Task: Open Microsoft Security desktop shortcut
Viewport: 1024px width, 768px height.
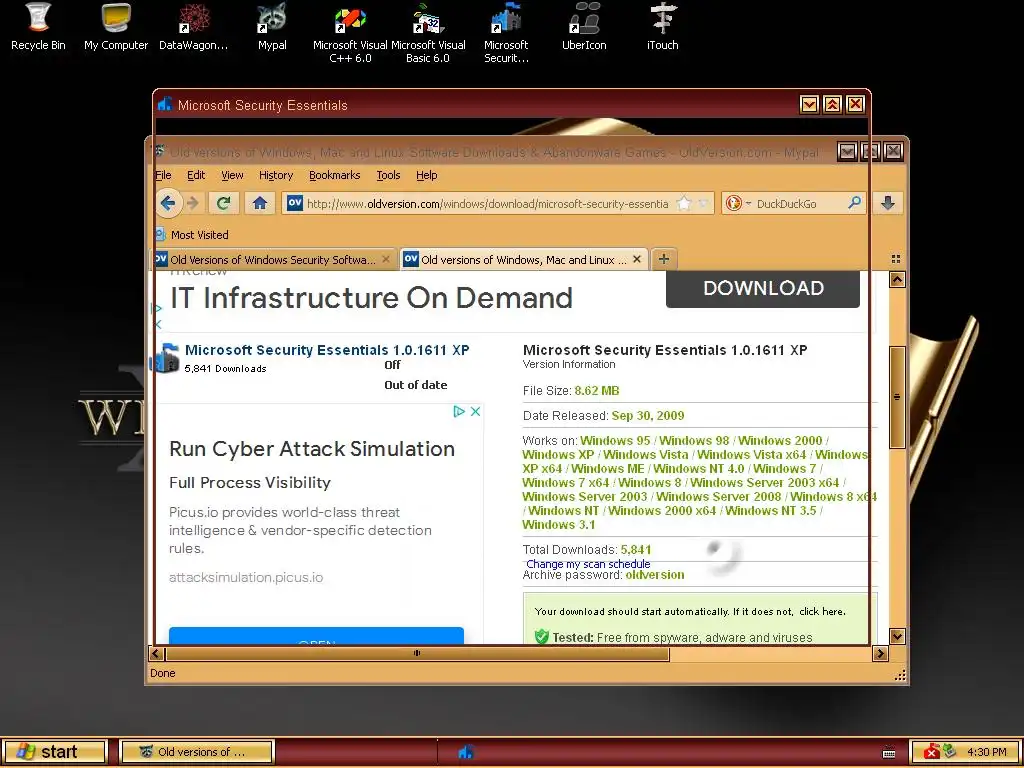Action: click(x=506, y=31)
